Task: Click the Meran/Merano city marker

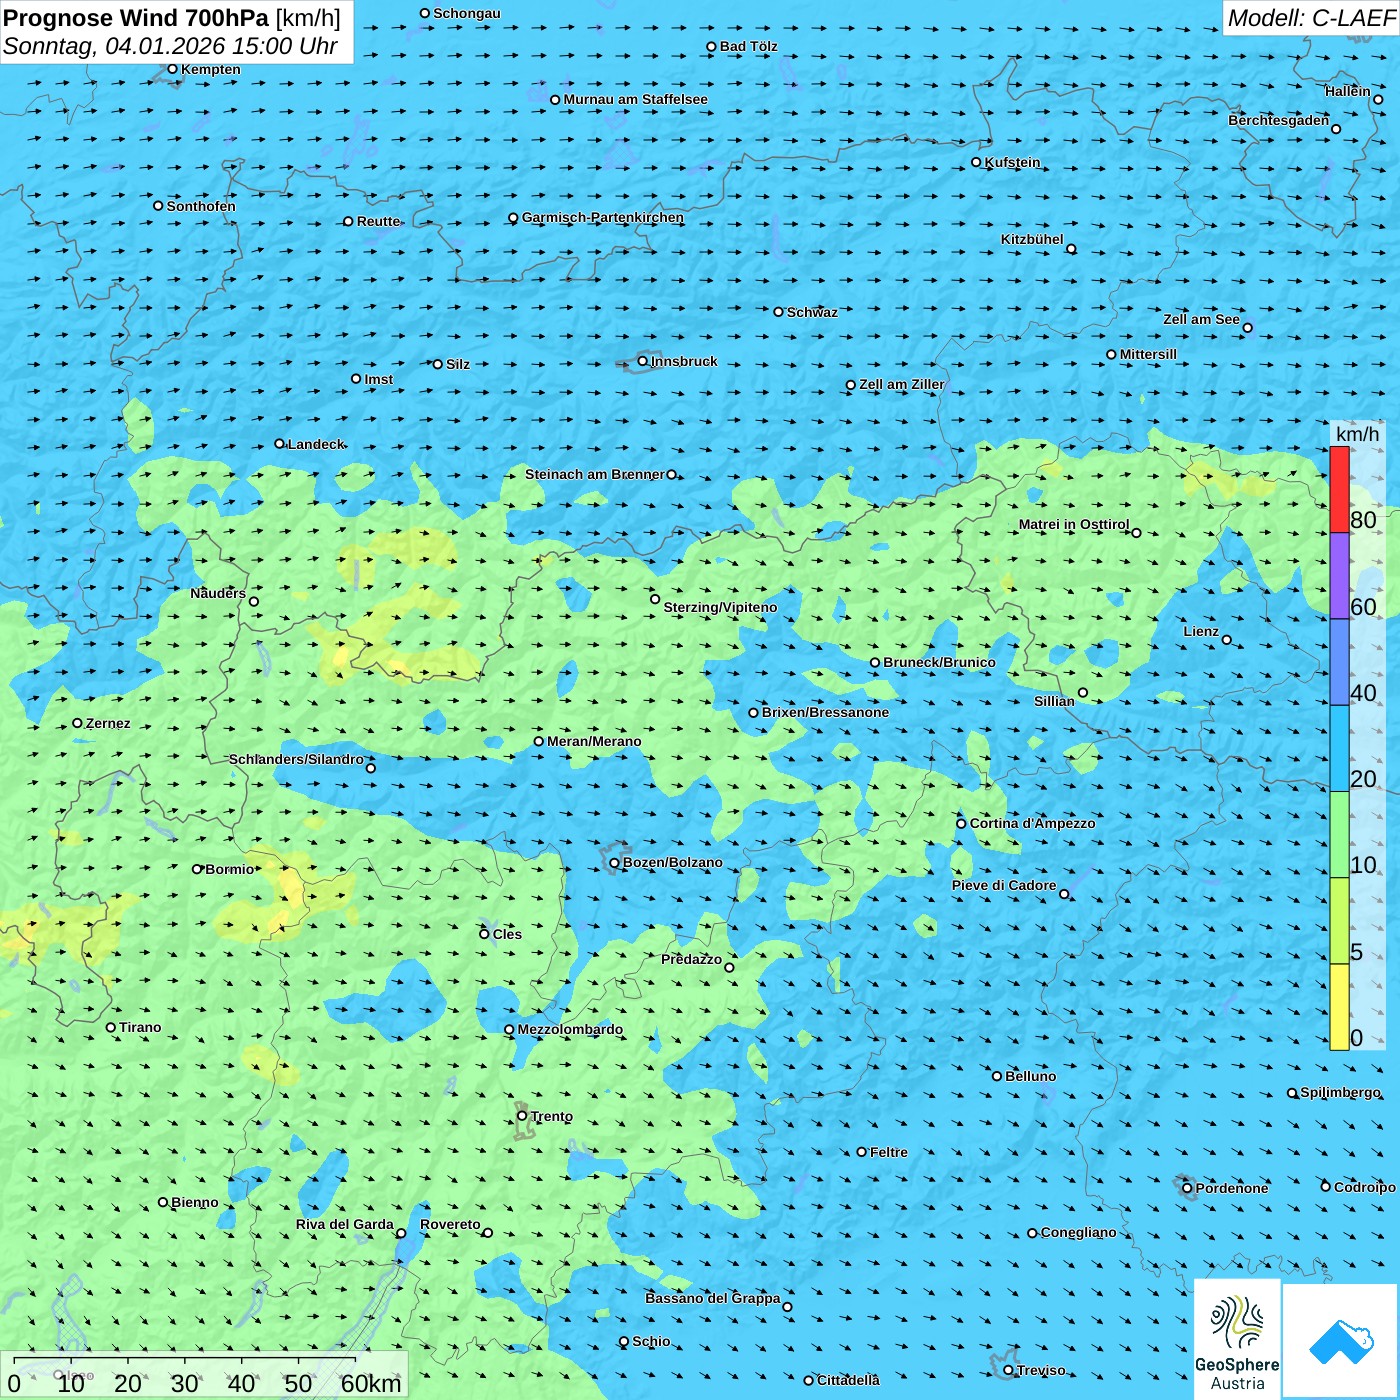Action: [x=538, y=741]
